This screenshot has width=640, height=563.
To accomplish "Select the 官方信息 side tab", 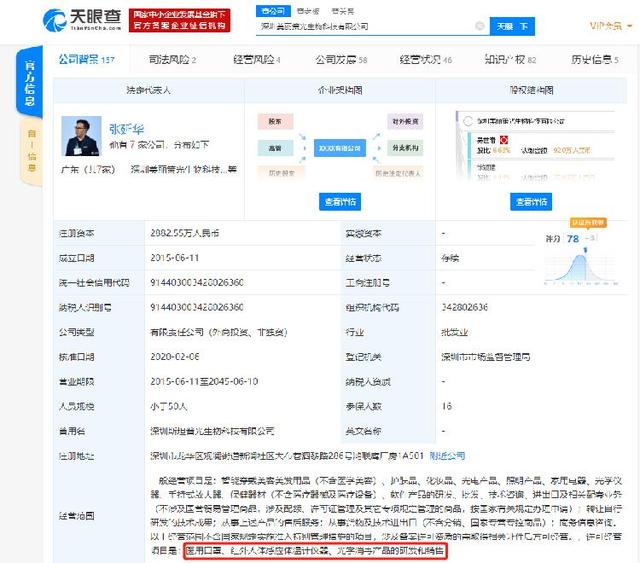I will pos(29,83).
